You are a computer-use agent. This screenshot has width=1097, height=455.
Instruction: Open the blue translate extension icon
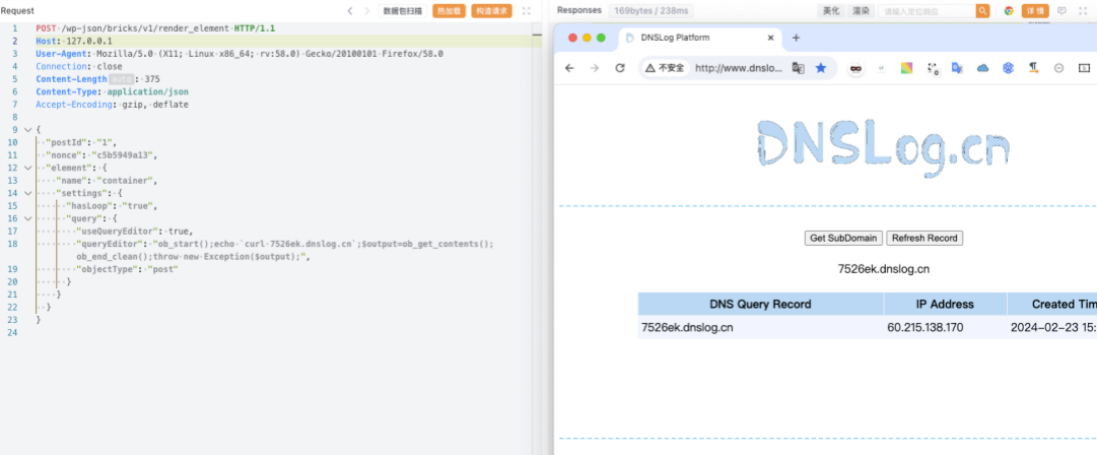pyautogui.click(x=958, y=68)
